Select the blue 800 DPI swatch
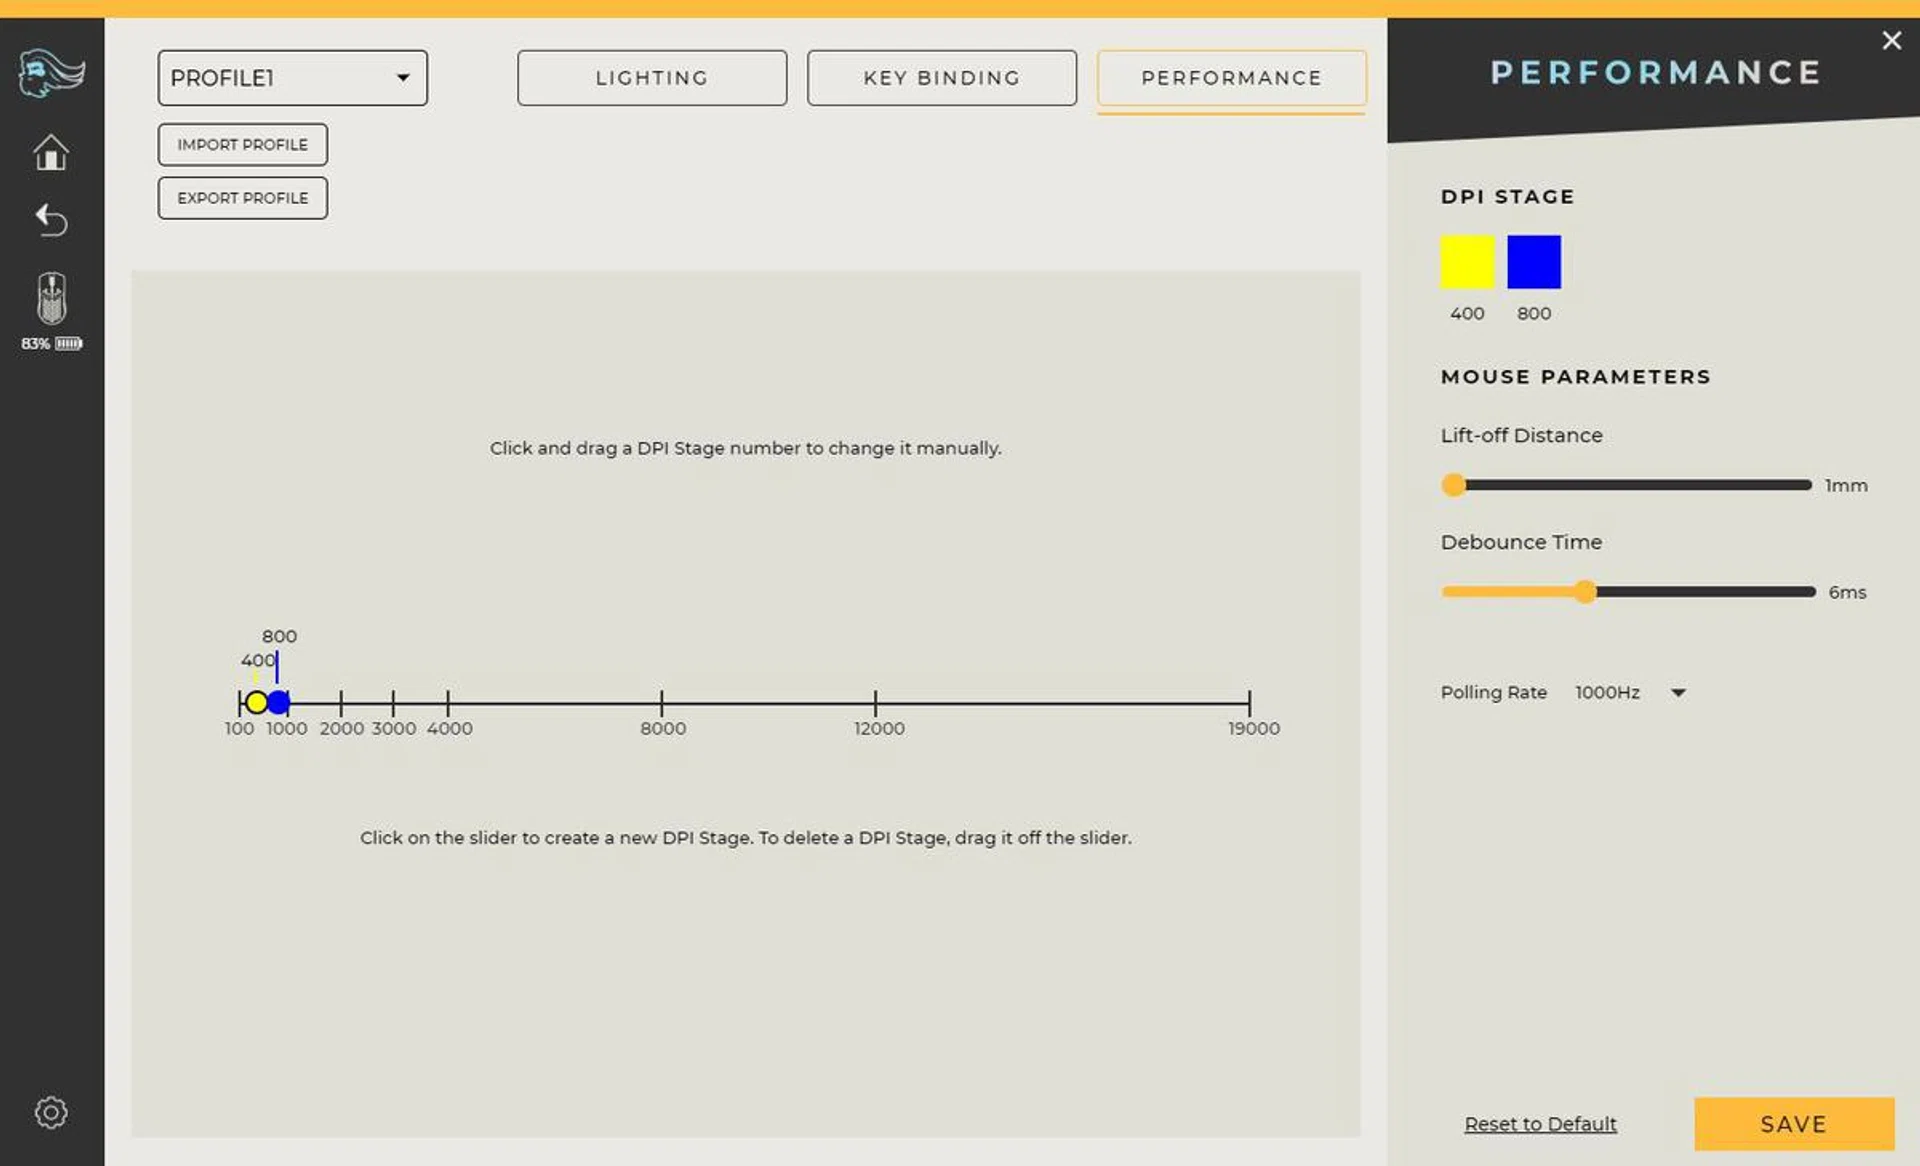 (x=1533, y=262)
